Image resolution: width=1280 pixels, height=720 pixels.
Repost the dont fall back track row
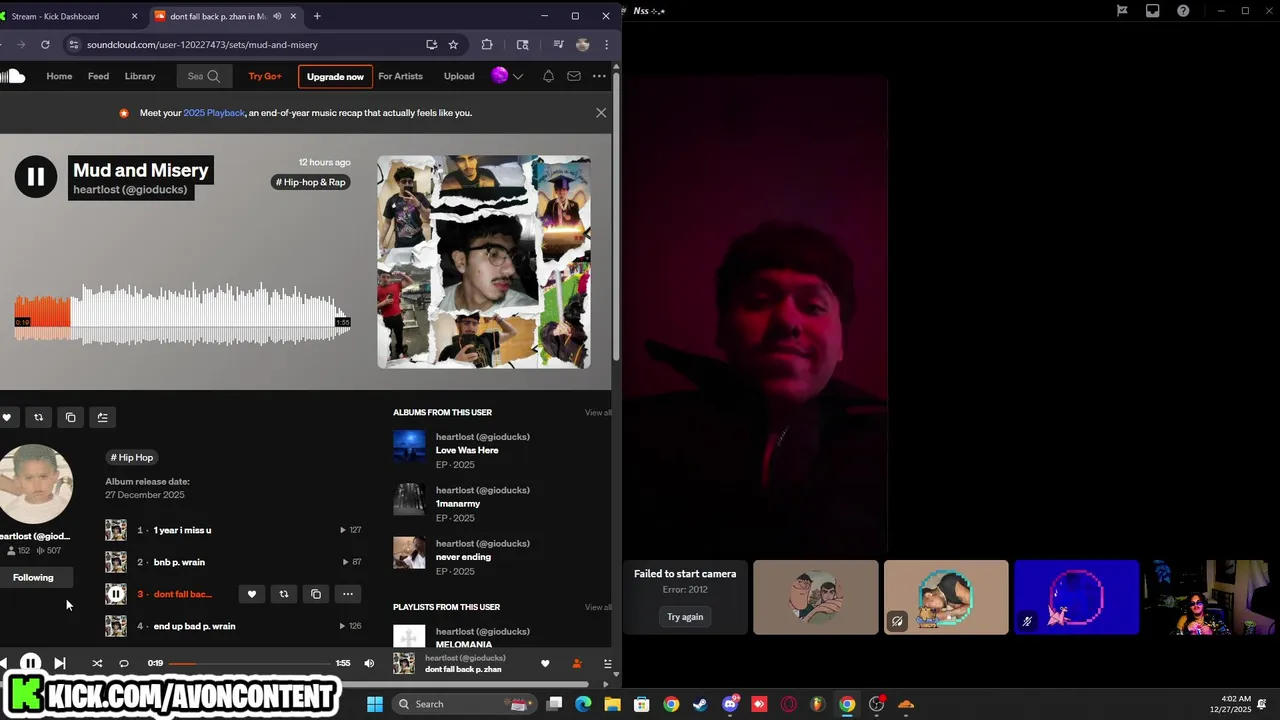pyautogui.click(x=284, y=594)
